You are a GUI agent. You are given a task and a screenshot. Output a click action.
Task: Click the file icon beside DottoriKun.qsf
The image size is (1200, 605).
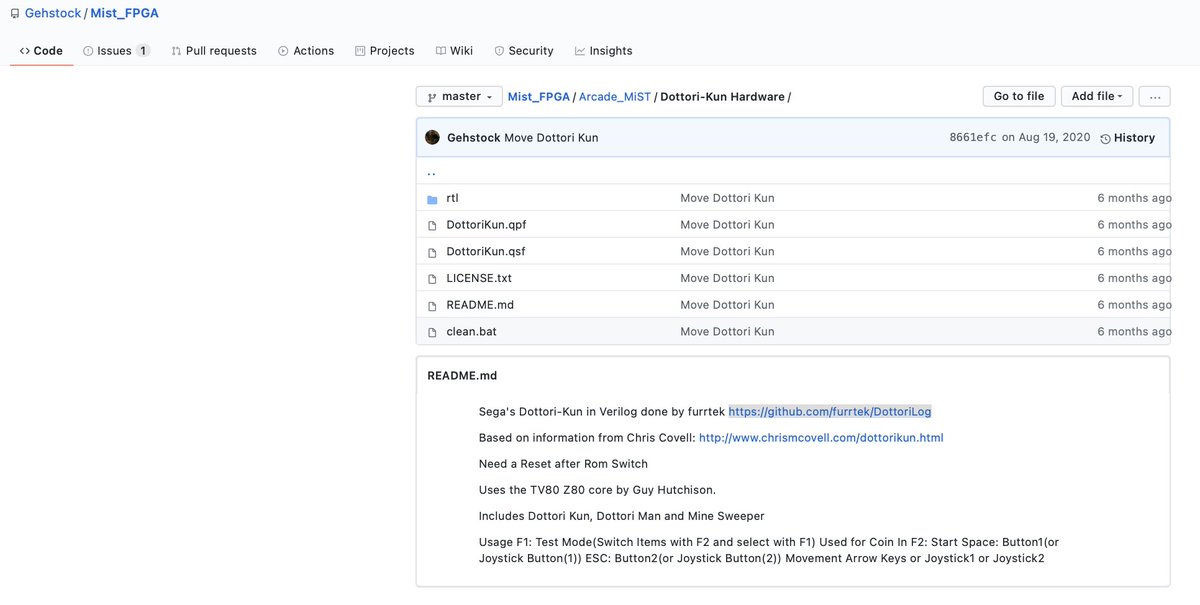tap(432, 252)
